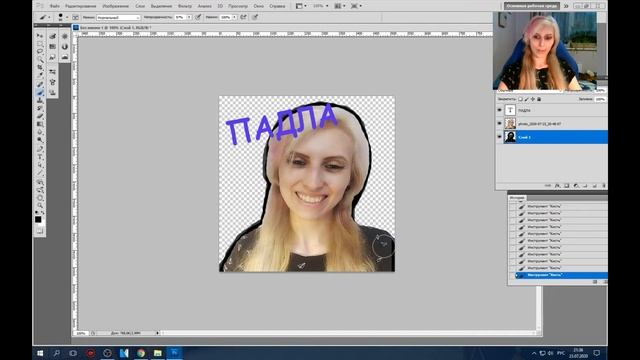Create a new layer

[594, 186]
